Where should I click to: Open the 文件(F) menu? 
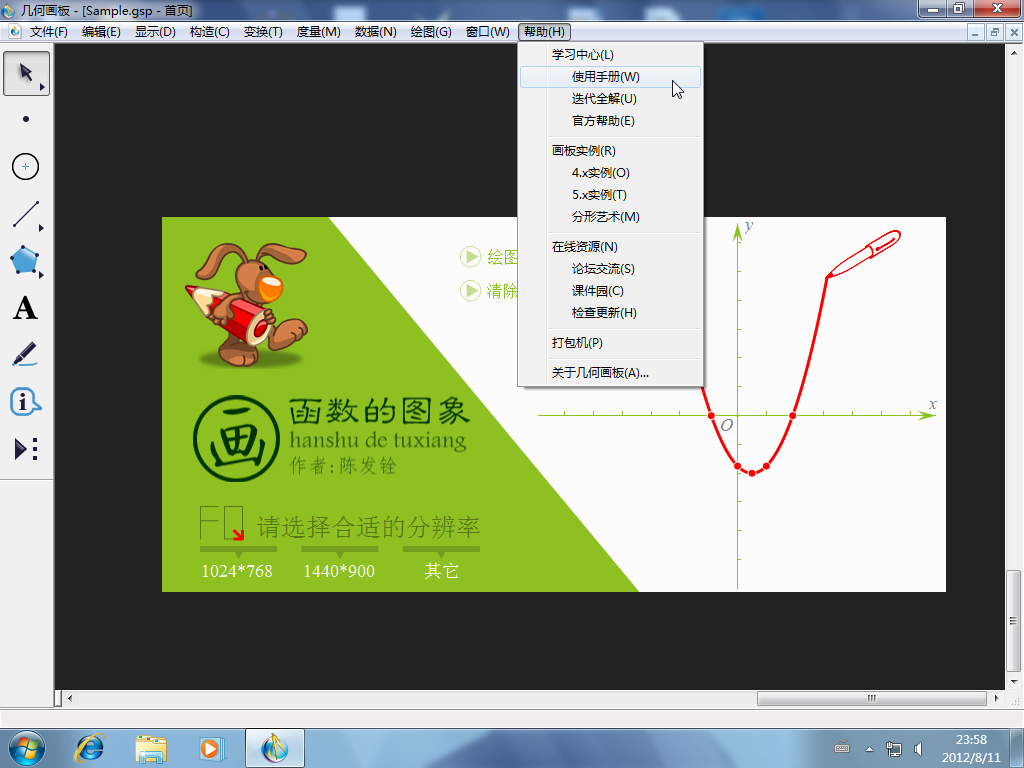click(x=48, y=32)
